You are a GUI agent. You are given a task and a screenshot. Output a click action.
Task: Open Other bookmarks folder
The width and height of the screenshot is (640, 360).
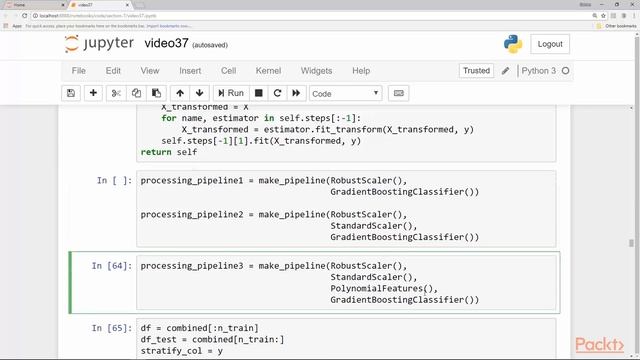point(616,26)
